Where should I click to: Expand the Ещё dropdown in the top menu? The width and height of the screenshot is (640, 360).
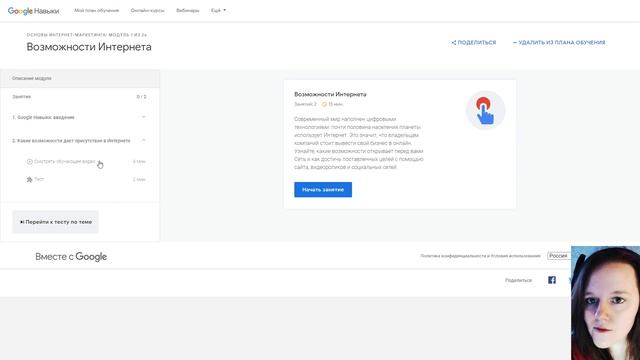pyautogui.click(x=218, y=11)
